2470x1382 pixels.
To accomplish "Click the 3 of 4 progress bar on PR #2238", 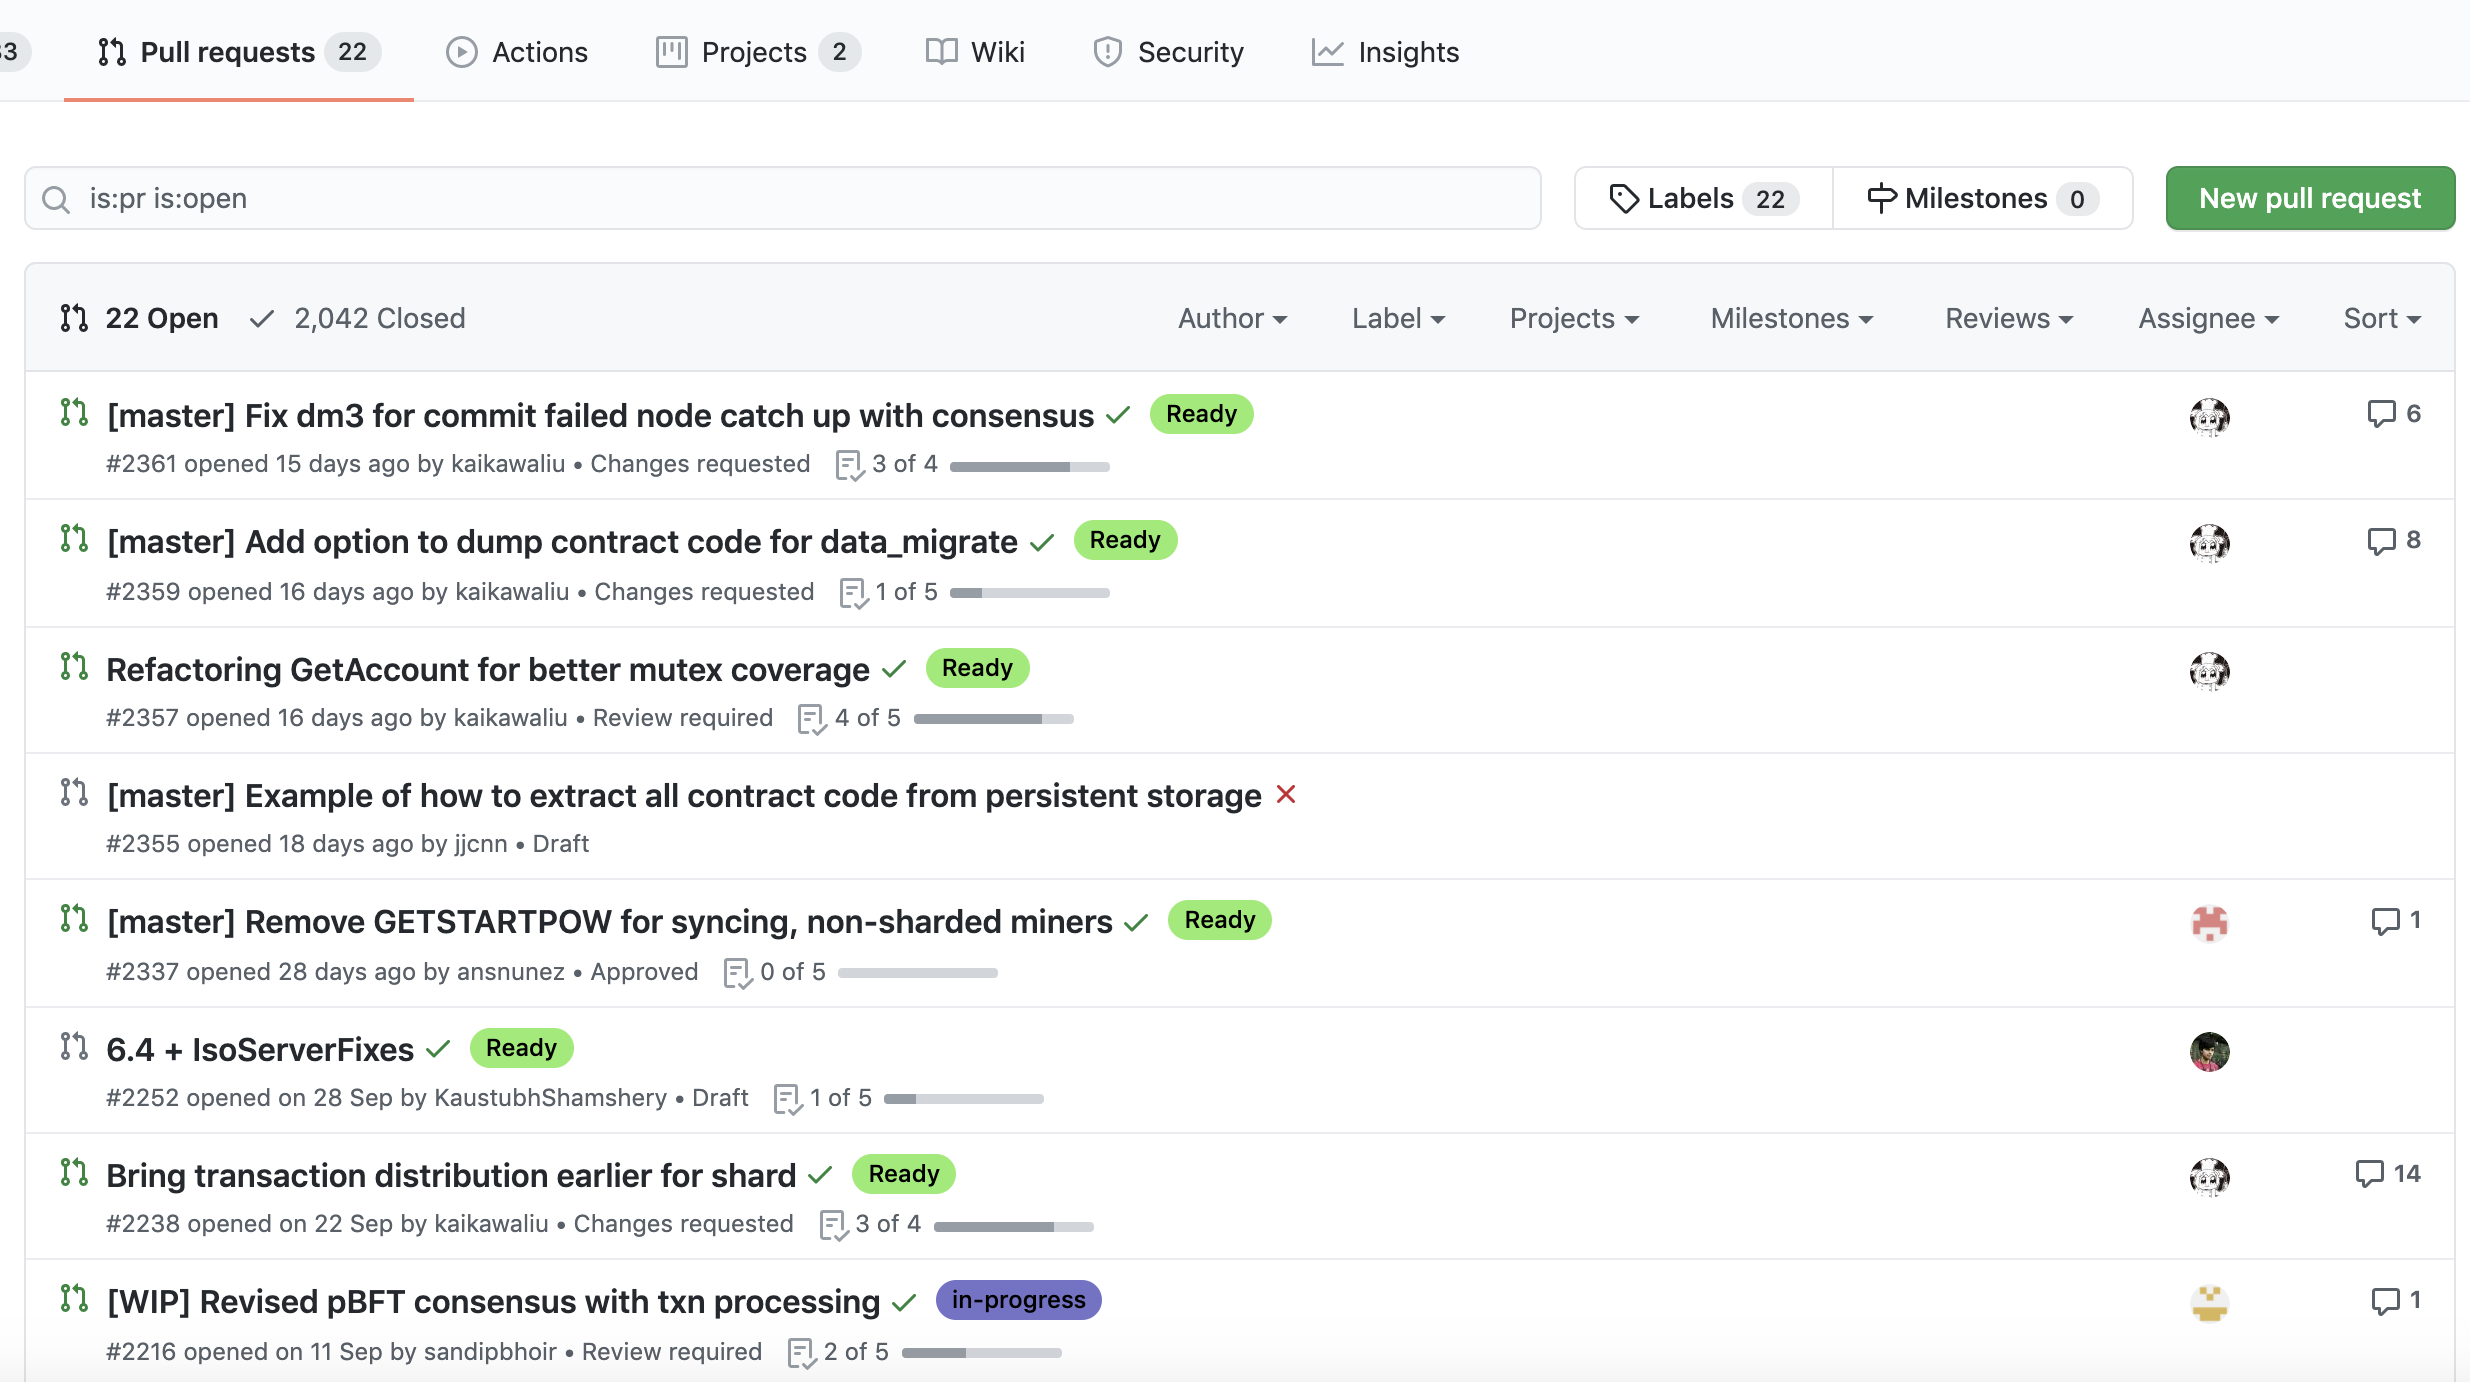I will click(x=1013, y=1226).
